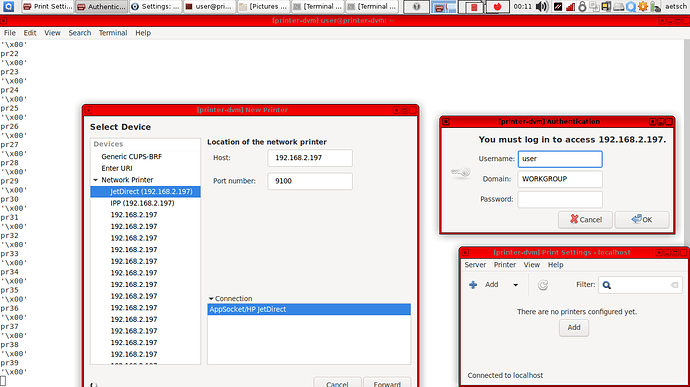Image resolution: width=690 pixels, height=387 pixels.
Task: Click Cancel in the New Printer dialog
Action: (x=337, y=382)
